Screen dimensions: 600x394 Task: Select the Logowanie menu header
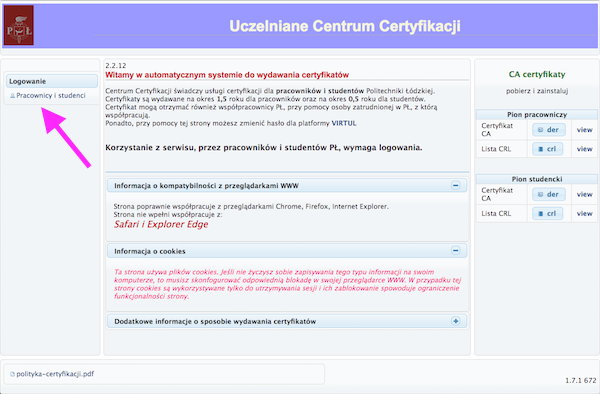coord(52,81)
